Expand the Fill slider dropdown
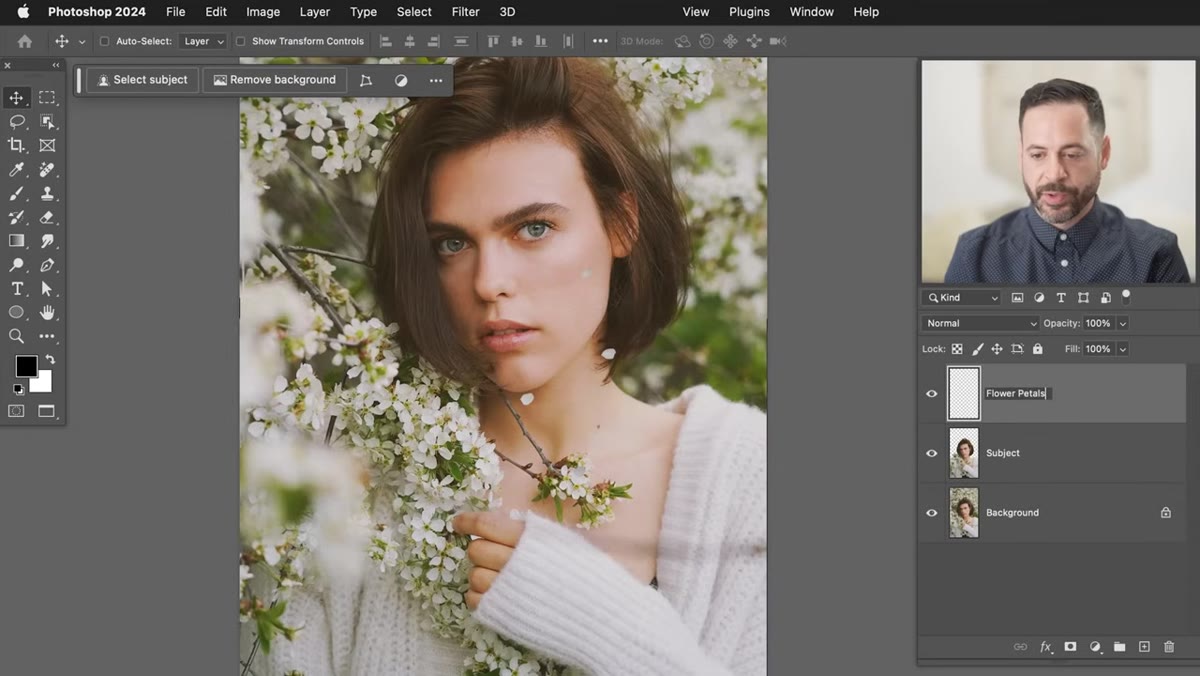Viewport: 1200px width, 676px height. [x=1123, y=349]
